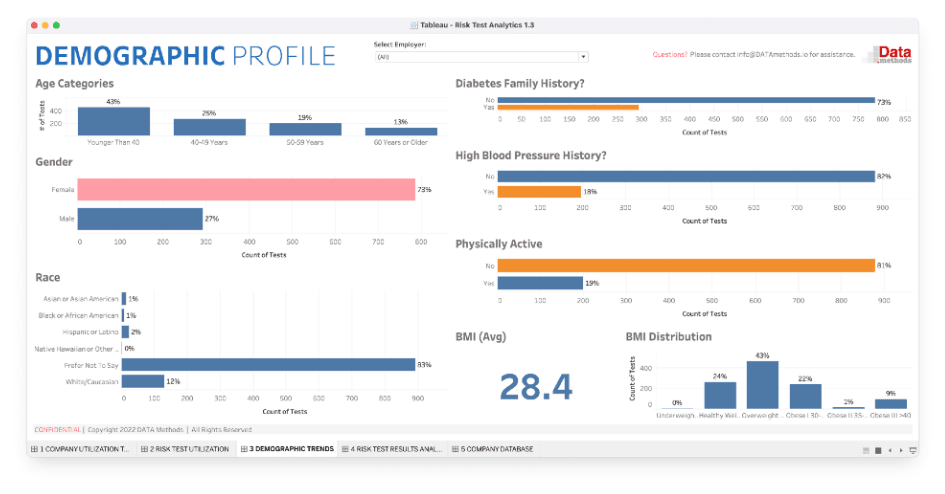Viewport: 945px width, 494px height.
Task: Click the green macOS fullscreen button
Action: tap(57, 24)
